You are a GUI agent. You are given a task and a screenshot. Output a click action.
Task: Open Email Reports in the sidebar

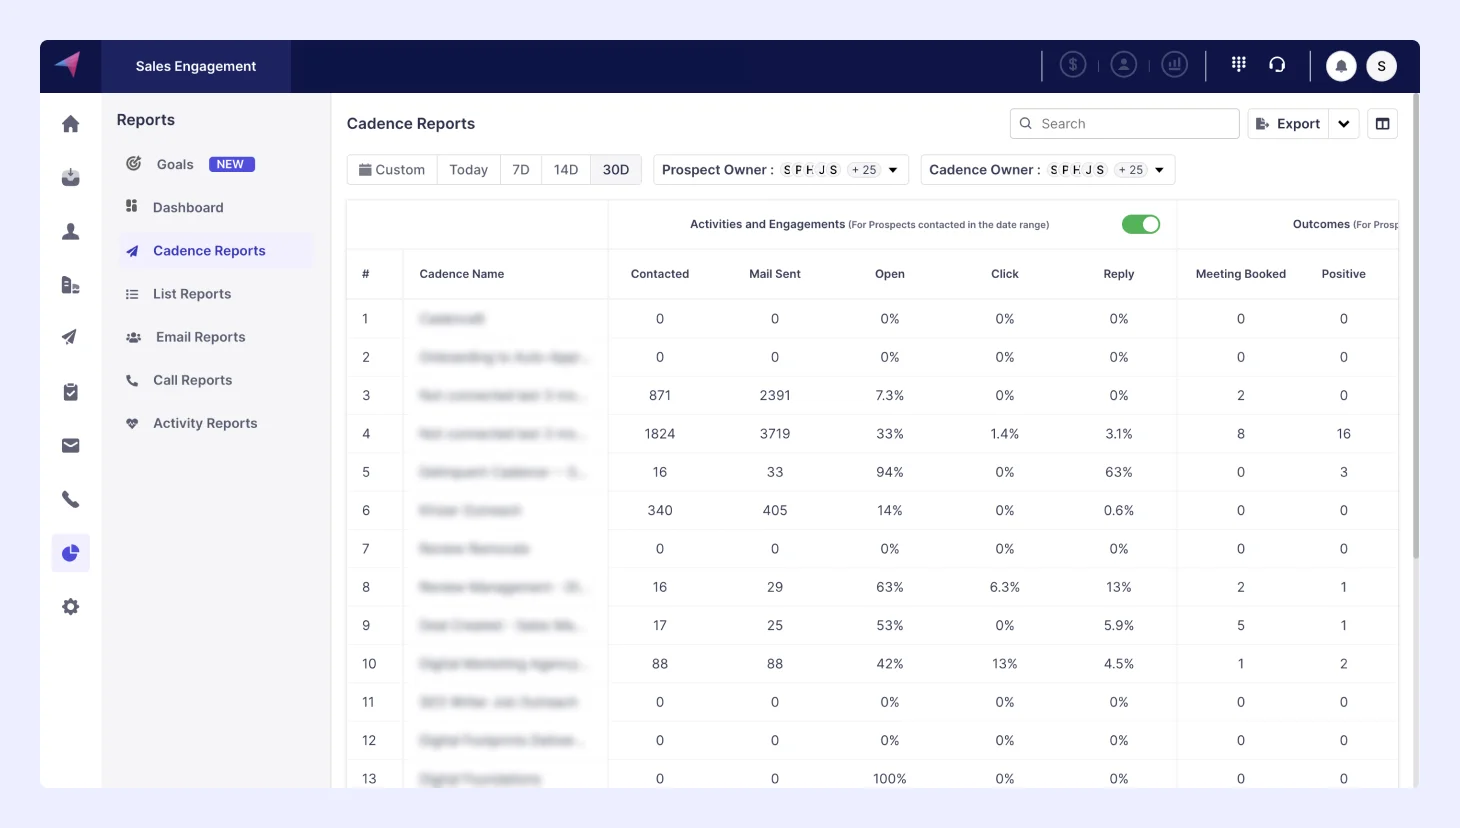200,337
